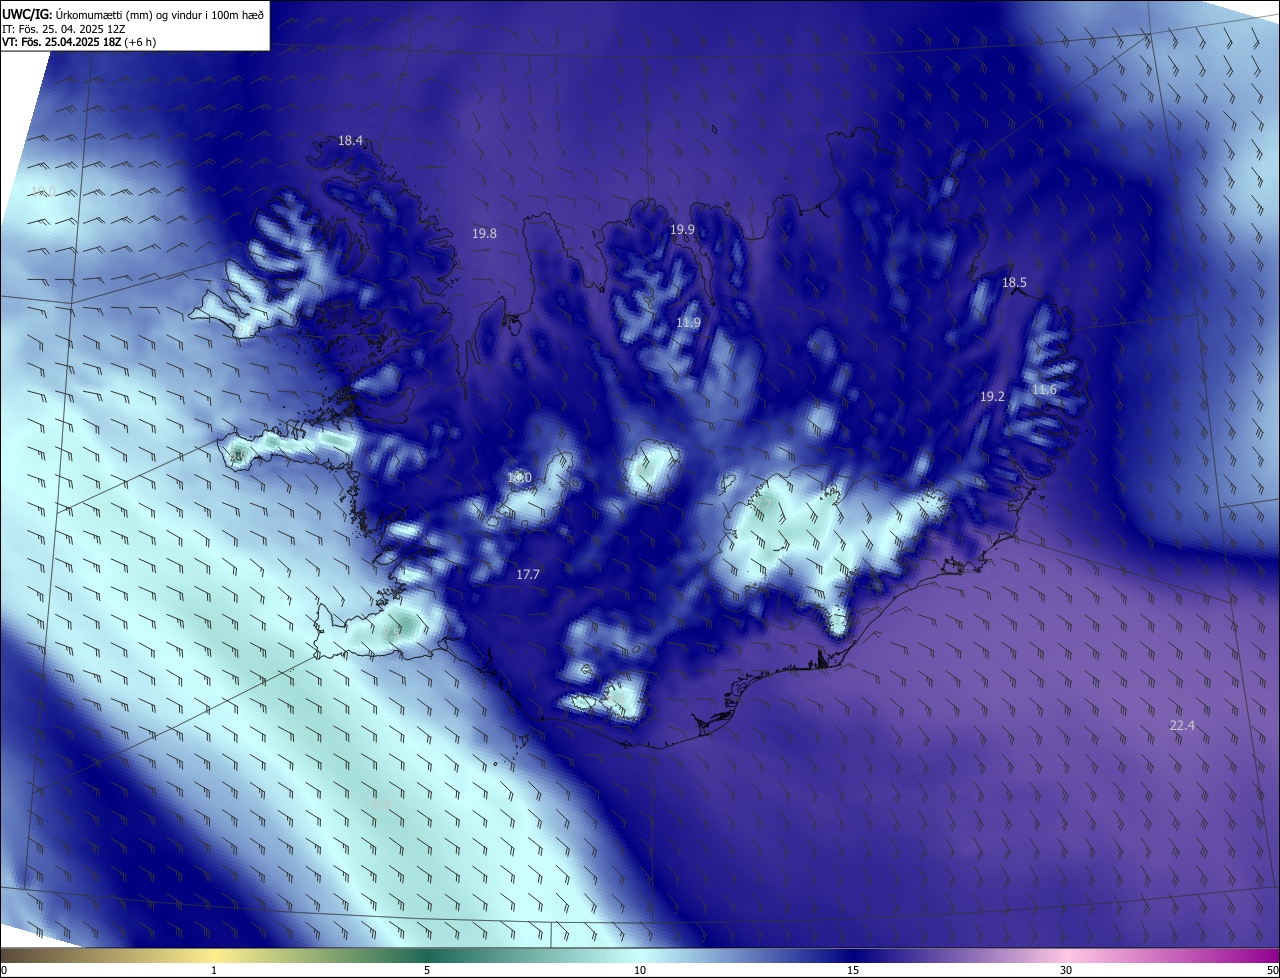
Task: Click the 'VT: Fös. 25.04.2025 18Z (+6 h)' line
Action: coord(79,42)
